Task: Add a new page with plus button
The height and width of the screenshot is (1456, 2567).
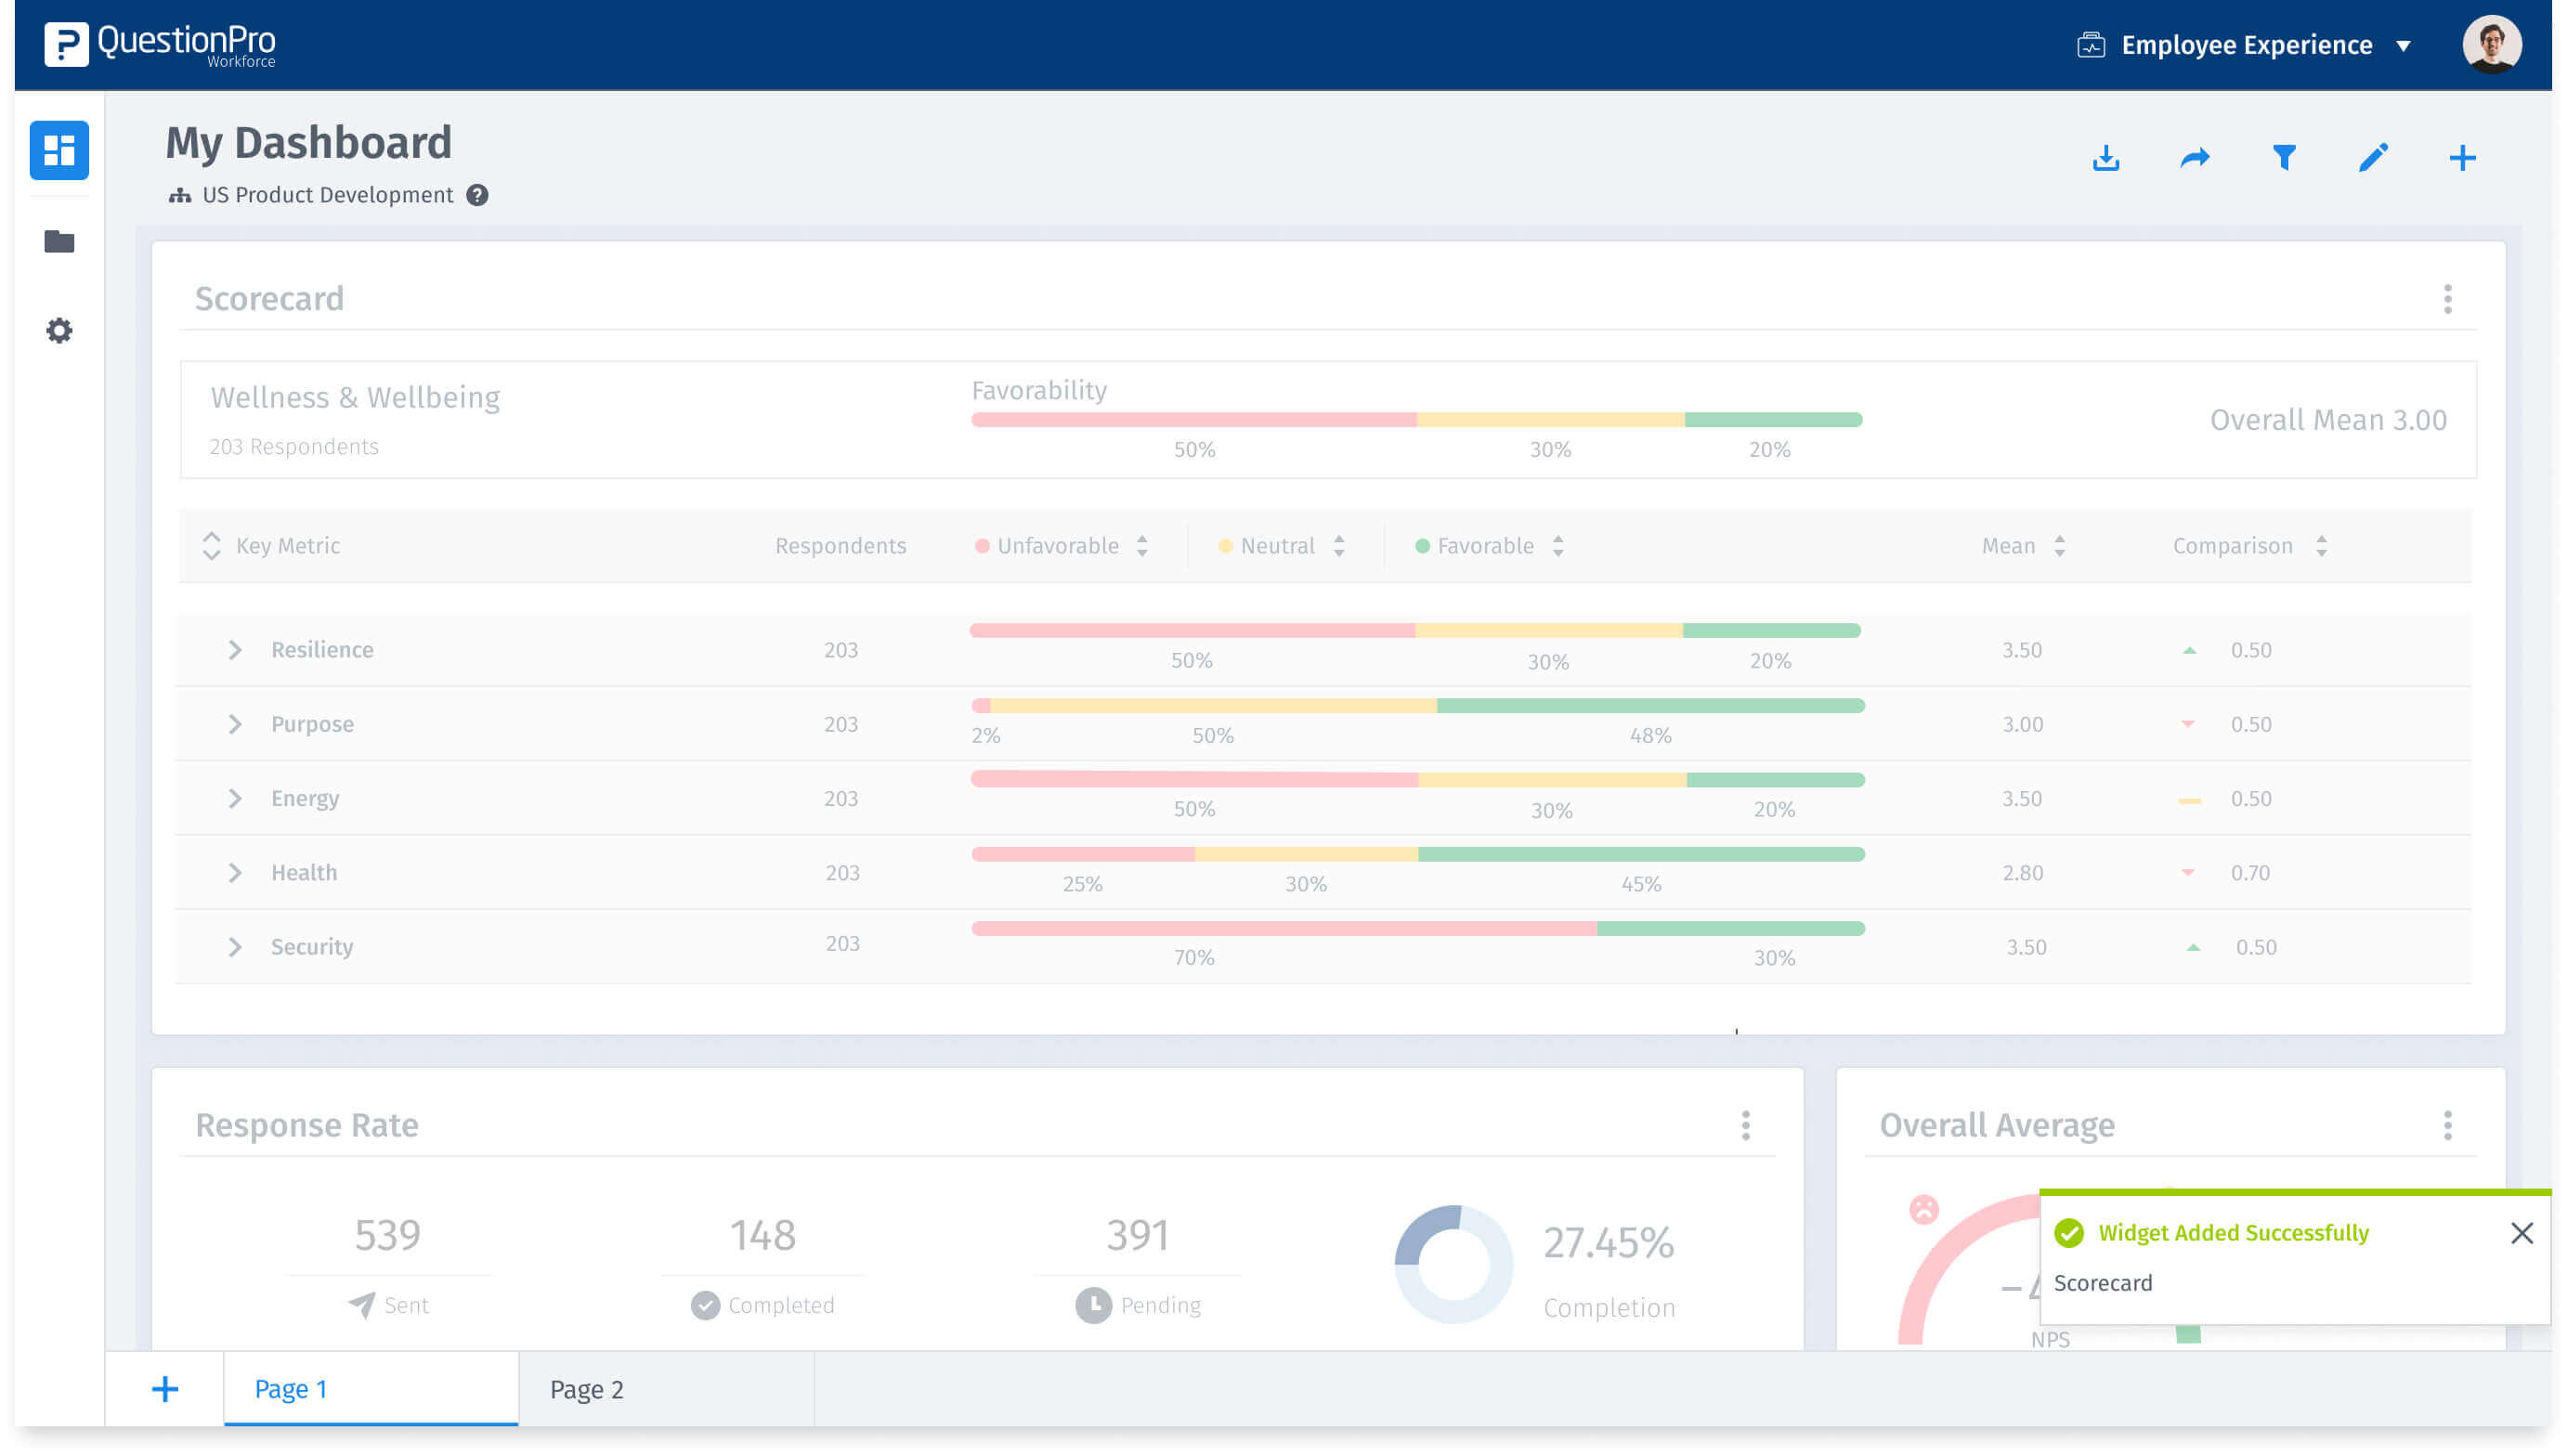Action: click(165, 1389)
